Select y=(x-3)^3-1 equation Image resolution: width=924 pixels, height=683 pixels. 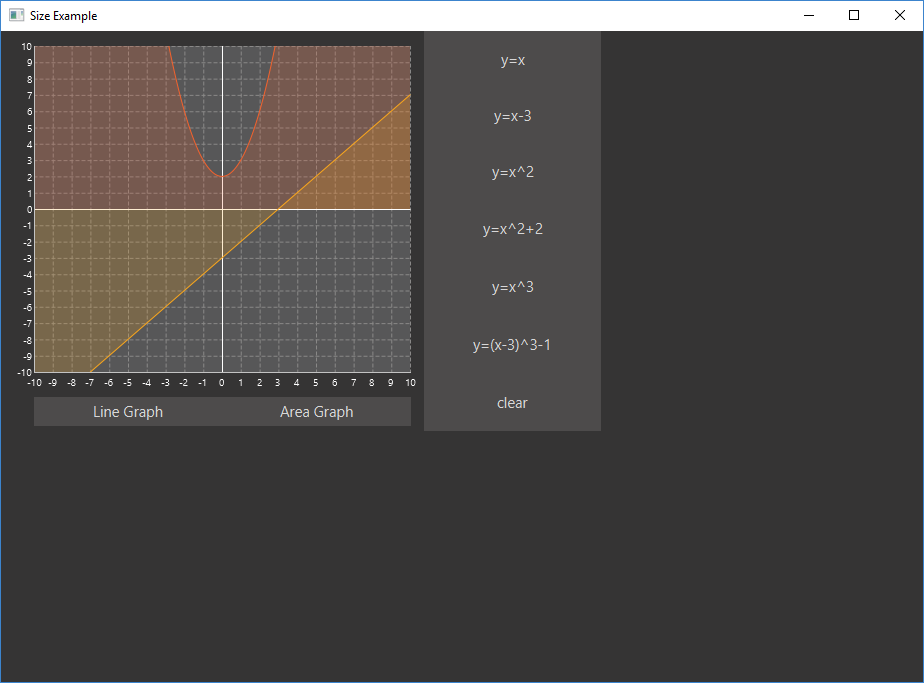[x=512, y=345]
